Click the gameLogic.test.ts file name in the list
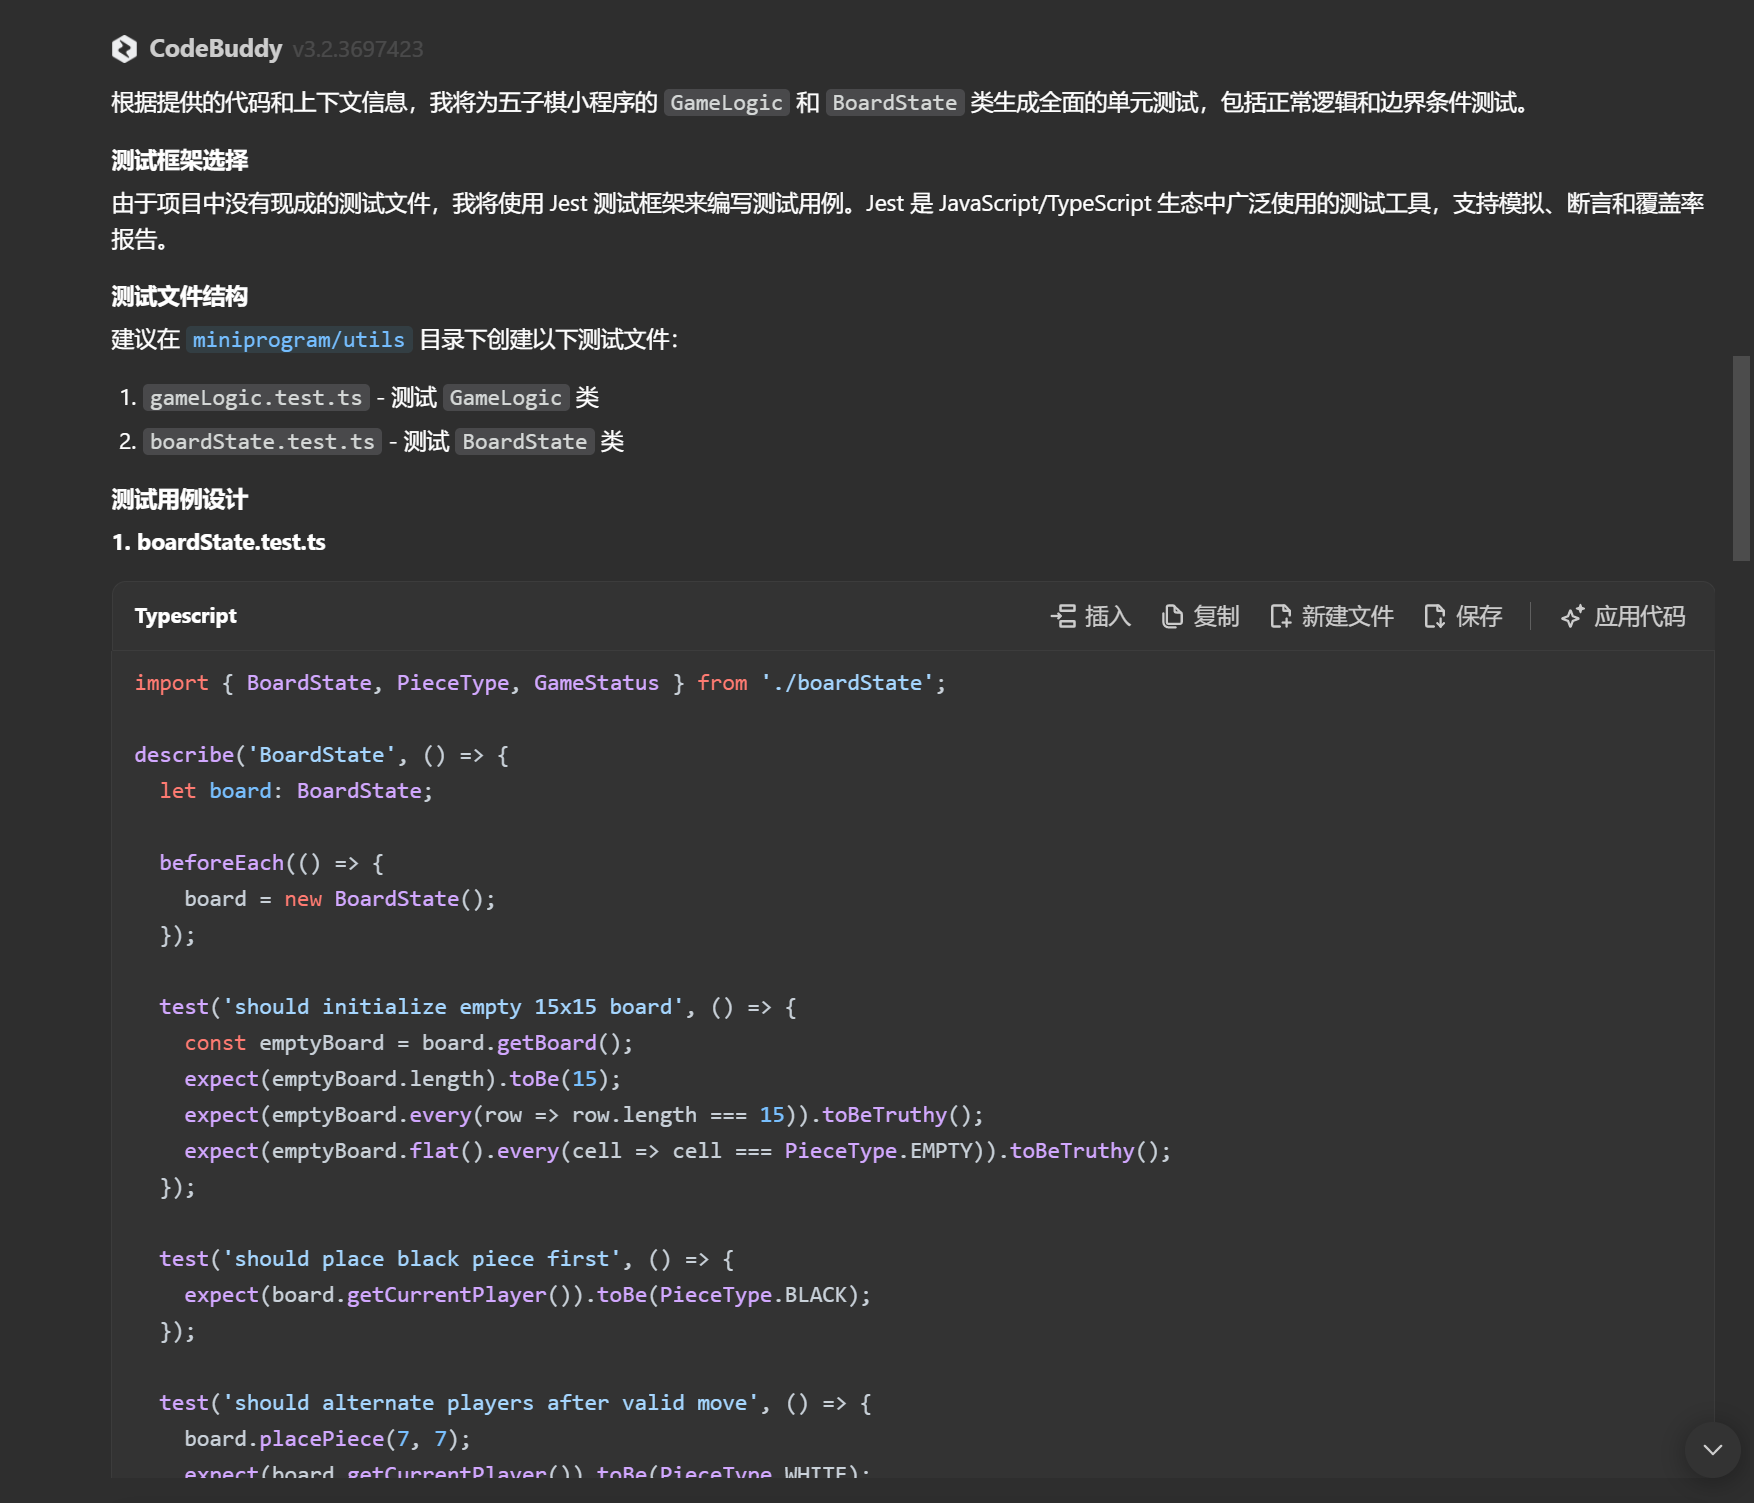The image size is (1754, 1503). 256,398
